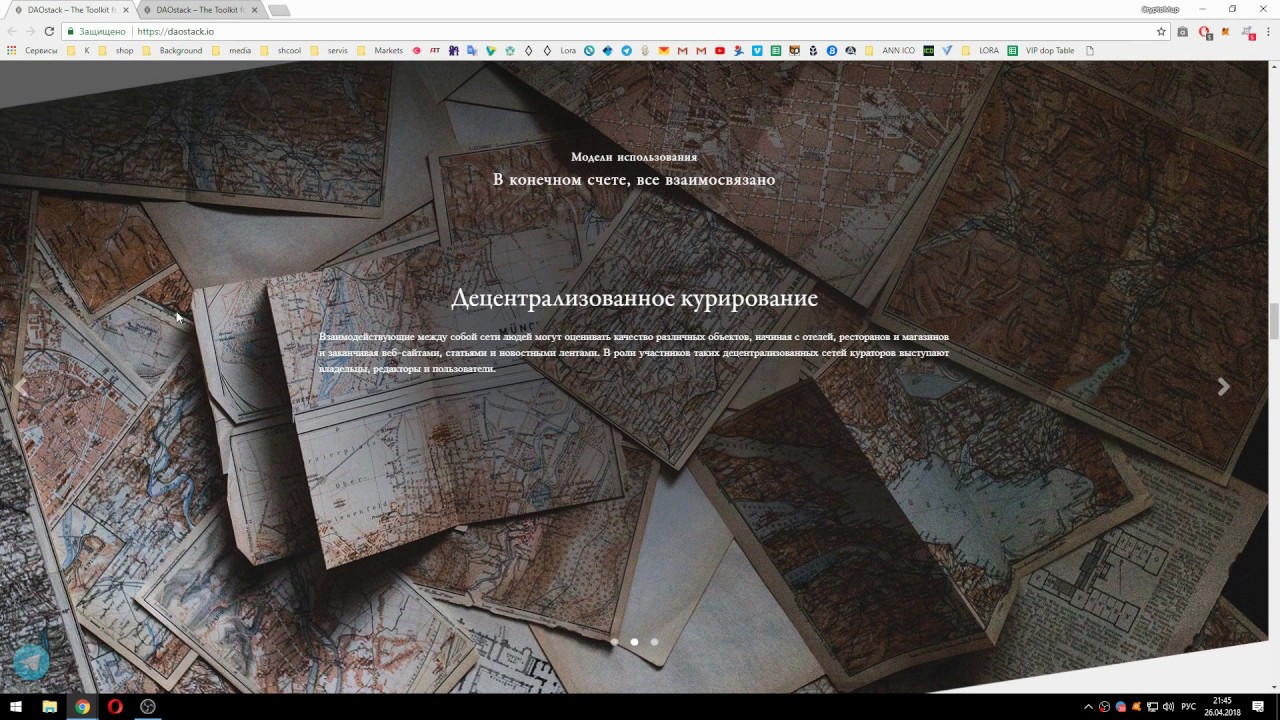This screenshot has width=1280, height=720.
Task: Open the shop bookmarks folder
Action: pos(115,50)
